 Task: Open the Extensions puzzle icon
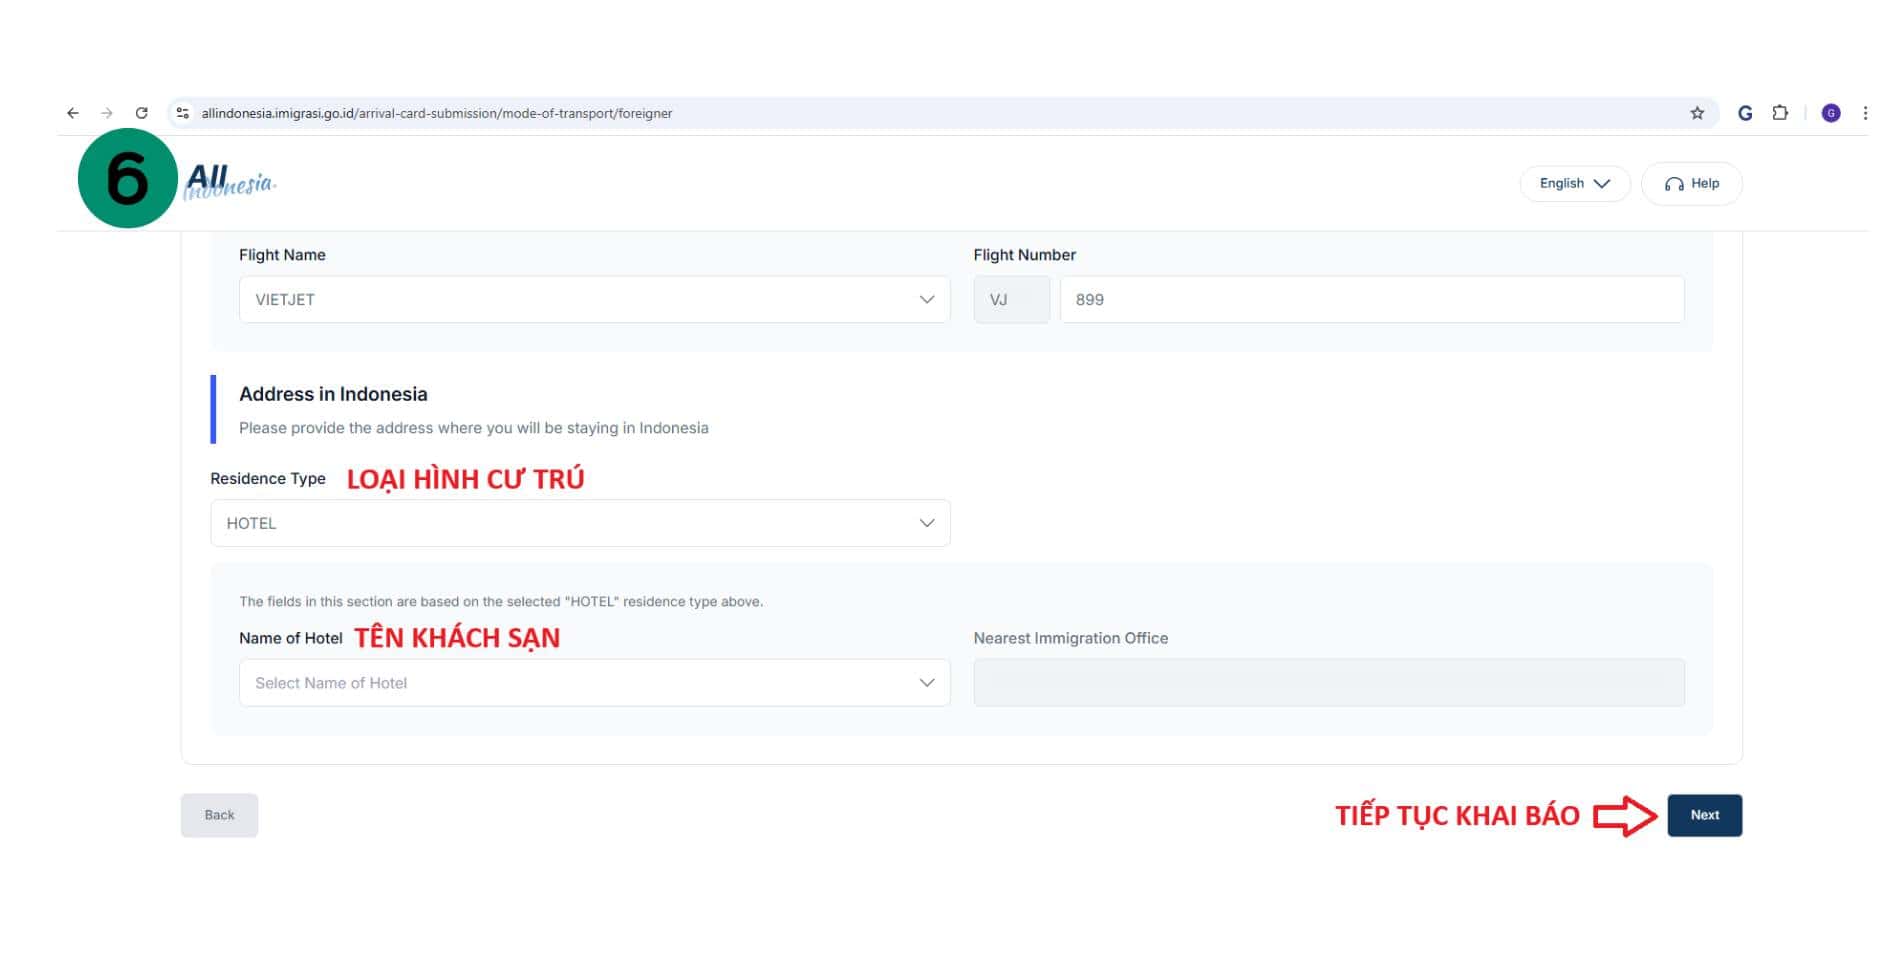pyautogui.click(x=1780, y=113)
